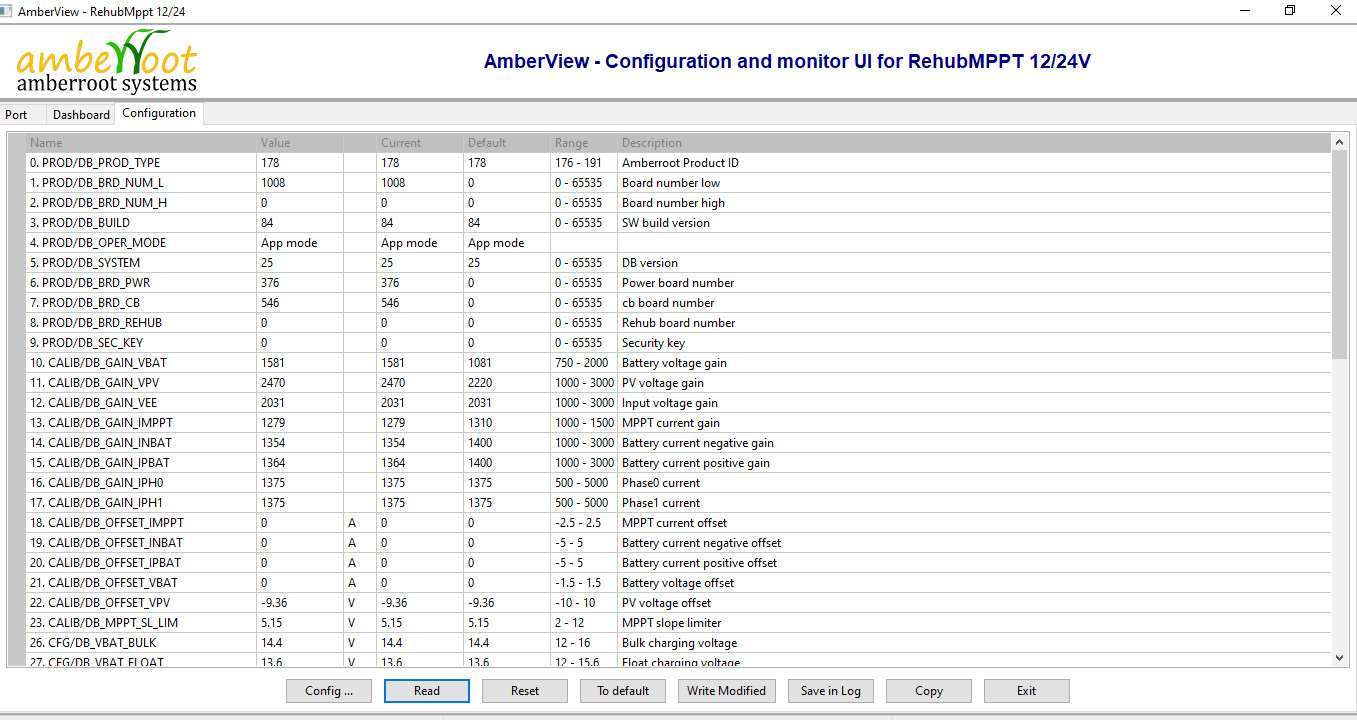The image size is (1357, 720).
Task: Click the Default column header
Action: click(x=507, y=143)
